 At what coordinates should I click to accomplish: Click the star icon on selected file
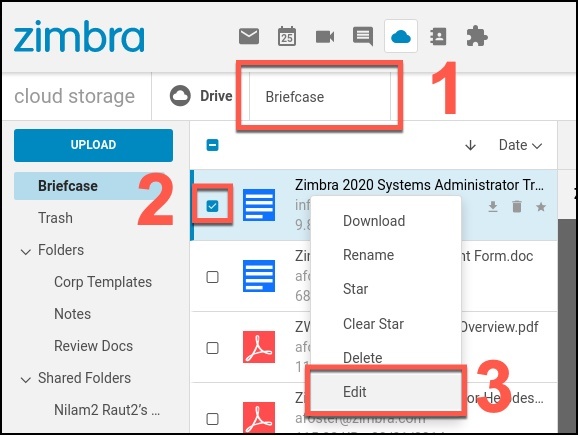(541, 207)
